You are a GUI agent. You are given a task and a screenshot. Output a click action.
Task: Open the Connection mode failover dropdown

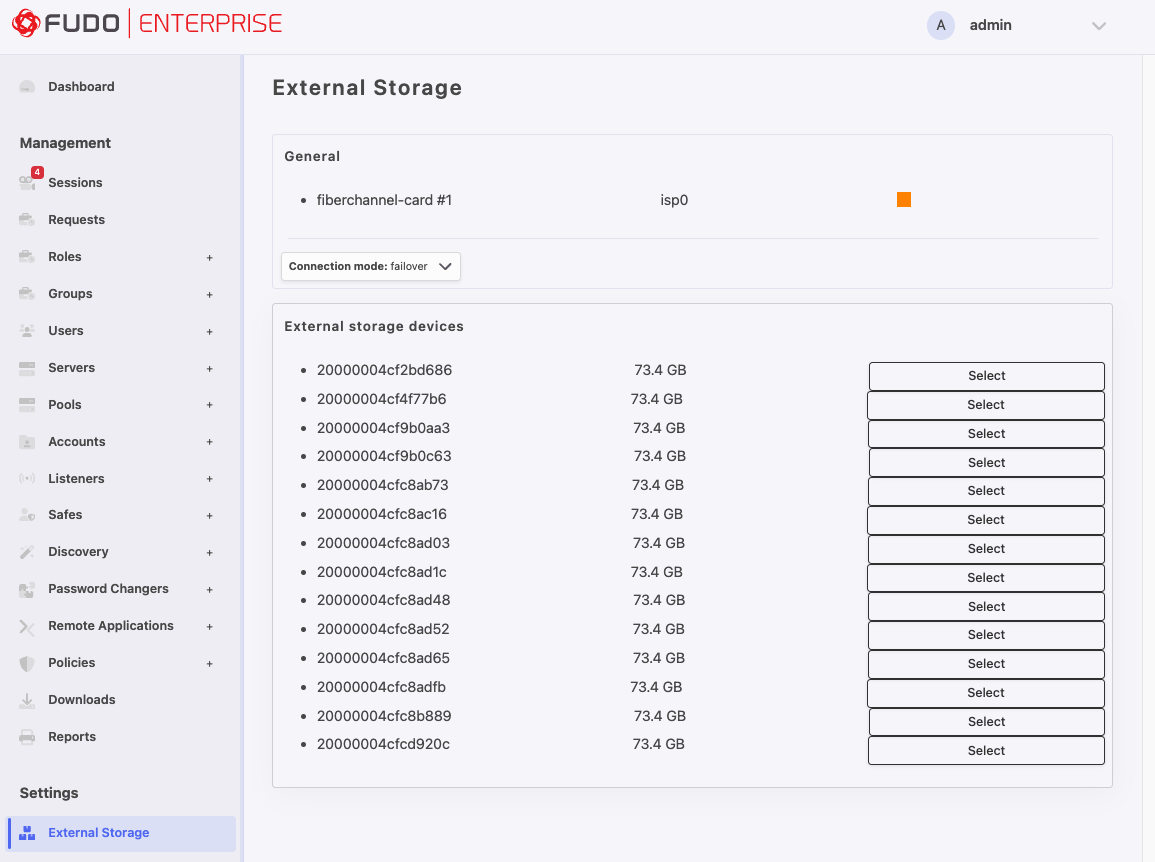click(x=371, y=266)
